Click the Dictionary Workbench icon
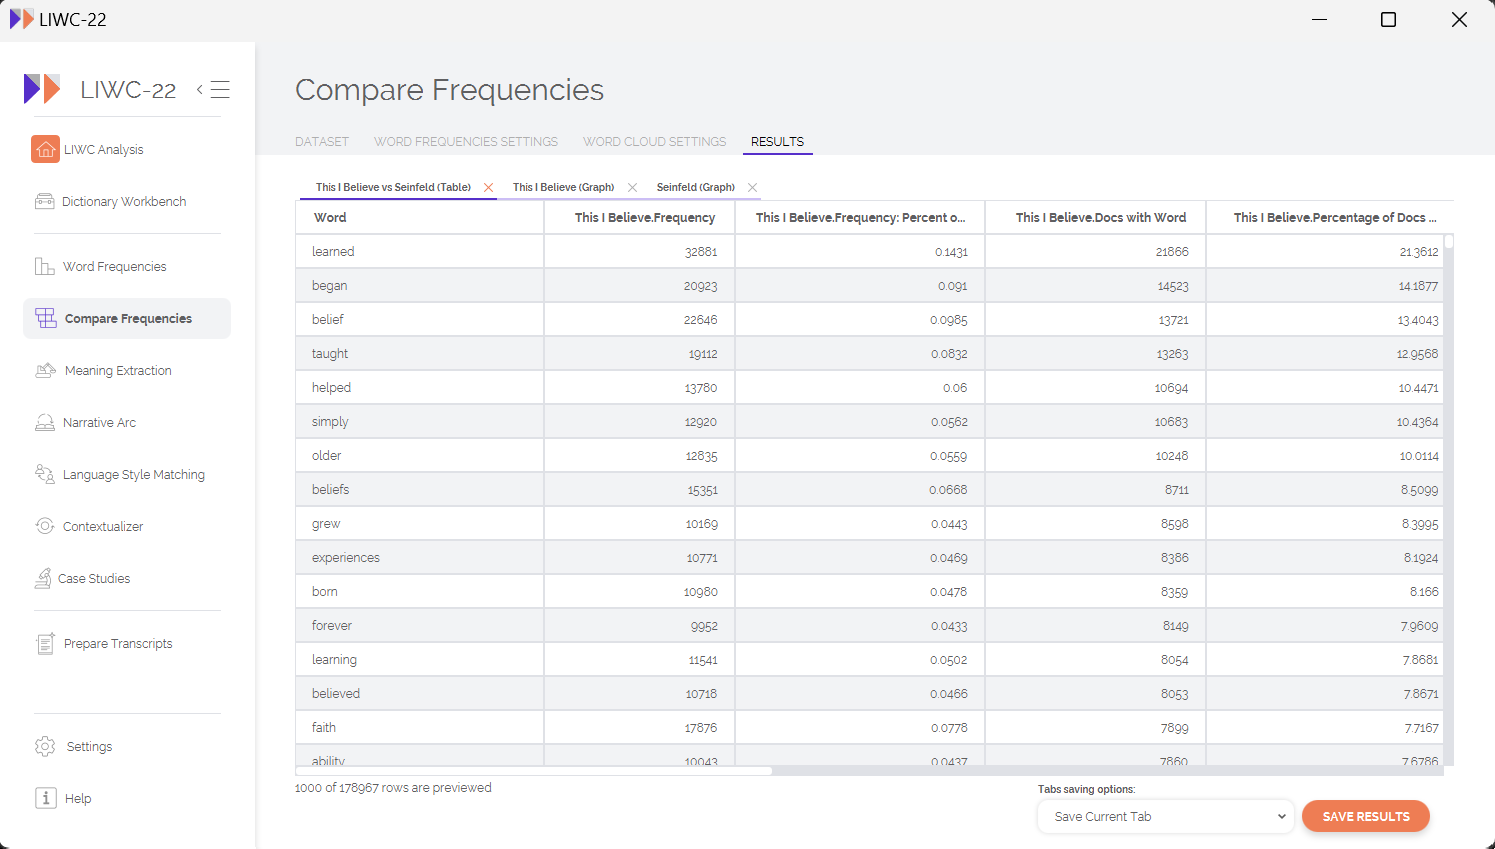This screenshot has width=1495, height=849. [x=45, y=201]
